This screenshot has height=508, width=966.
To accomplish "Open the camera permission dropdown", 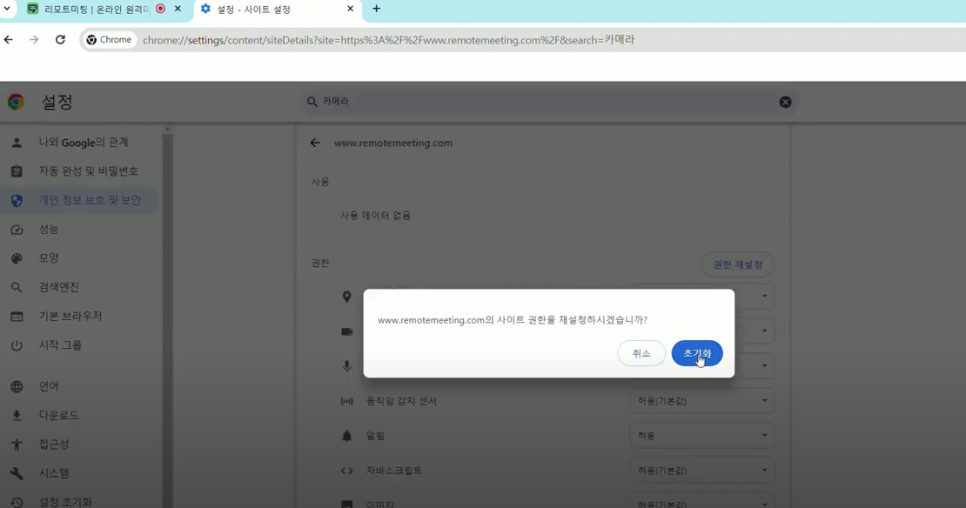I will click(754, 331).
